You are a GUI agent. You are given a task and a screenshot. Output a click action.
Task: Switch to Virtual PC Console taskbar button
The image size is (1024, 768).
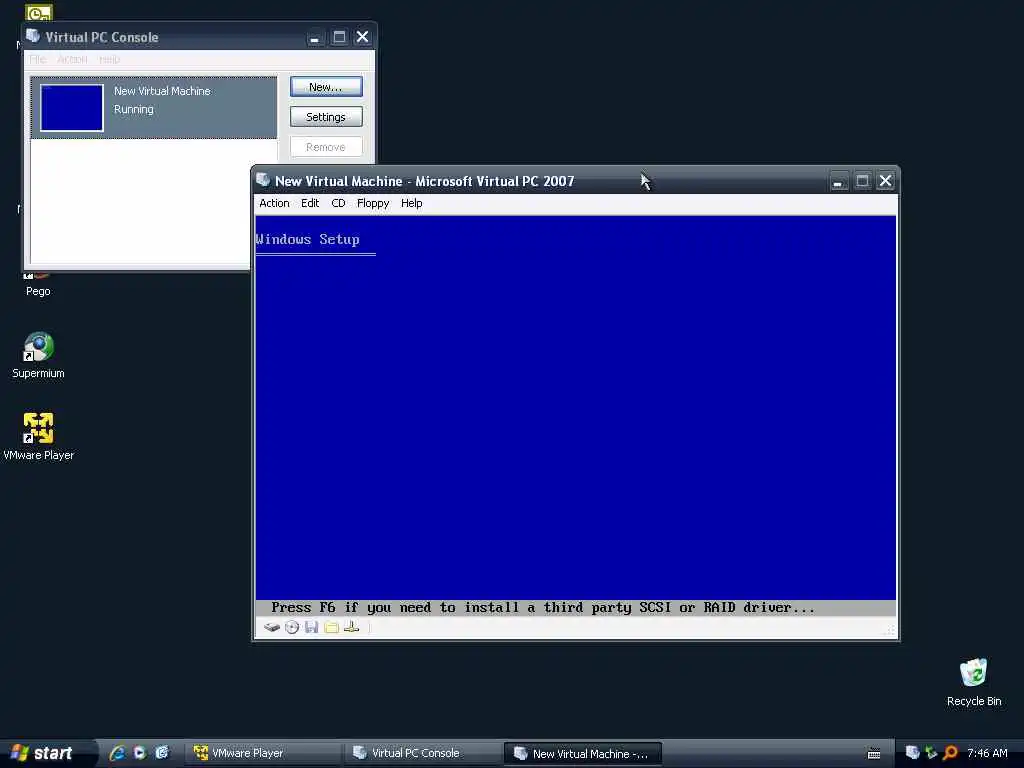(423, 753)
